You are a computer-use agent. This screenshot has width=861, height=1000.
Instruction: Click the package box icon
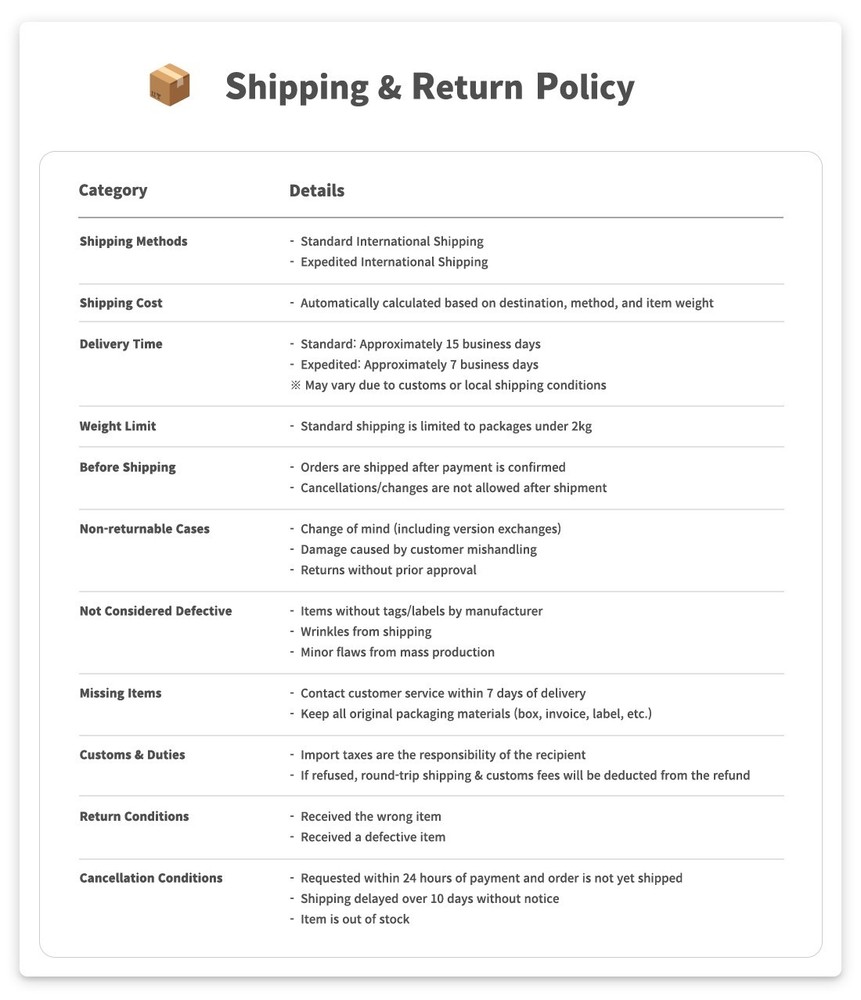pyautogui.click(x=169, y=86)
